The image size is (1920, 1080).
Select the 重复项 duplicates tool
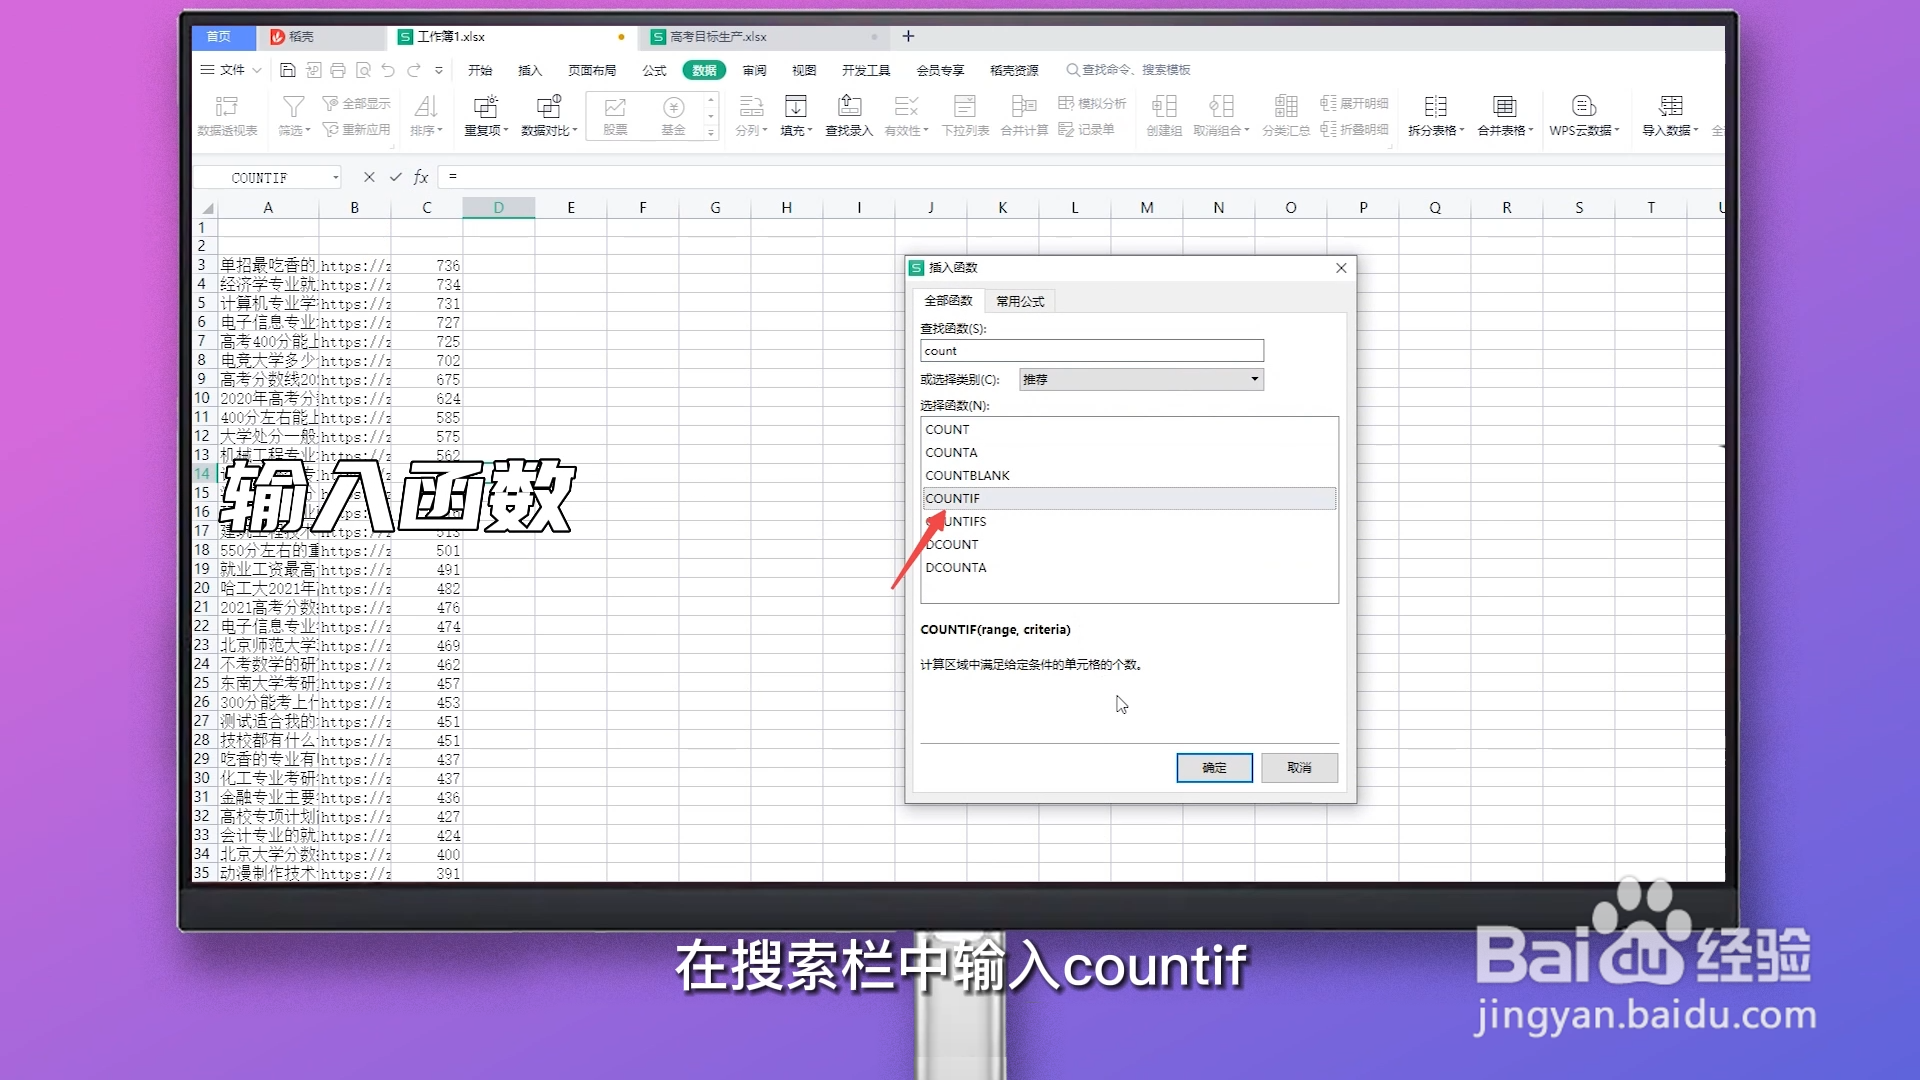(485, 115)
